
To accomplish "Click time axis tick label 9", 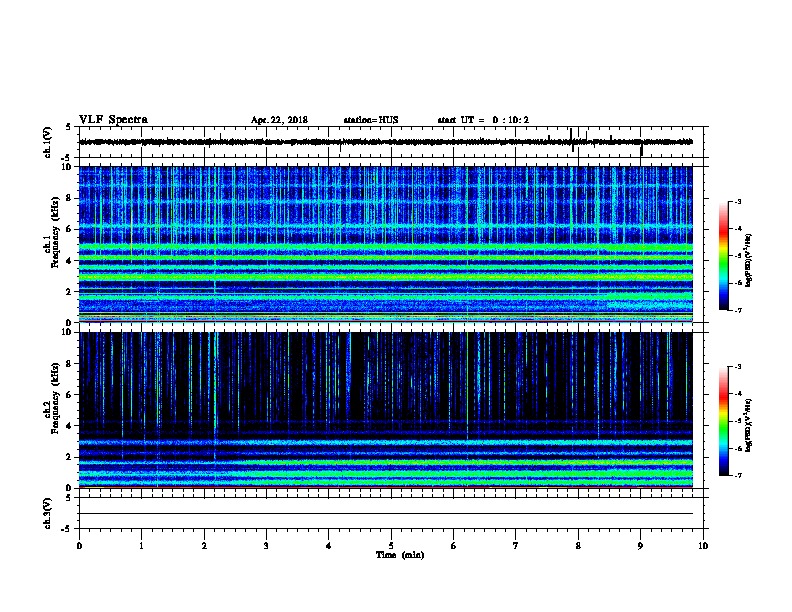I will (640, 545).
